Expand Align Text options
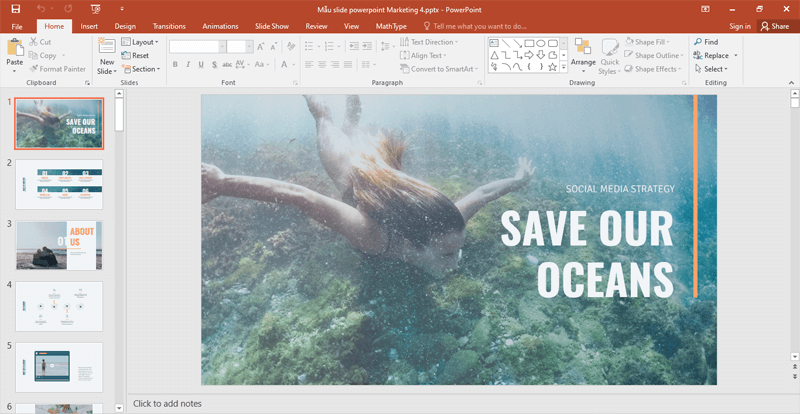Screen dimensions: 800x414 point(423,55)
